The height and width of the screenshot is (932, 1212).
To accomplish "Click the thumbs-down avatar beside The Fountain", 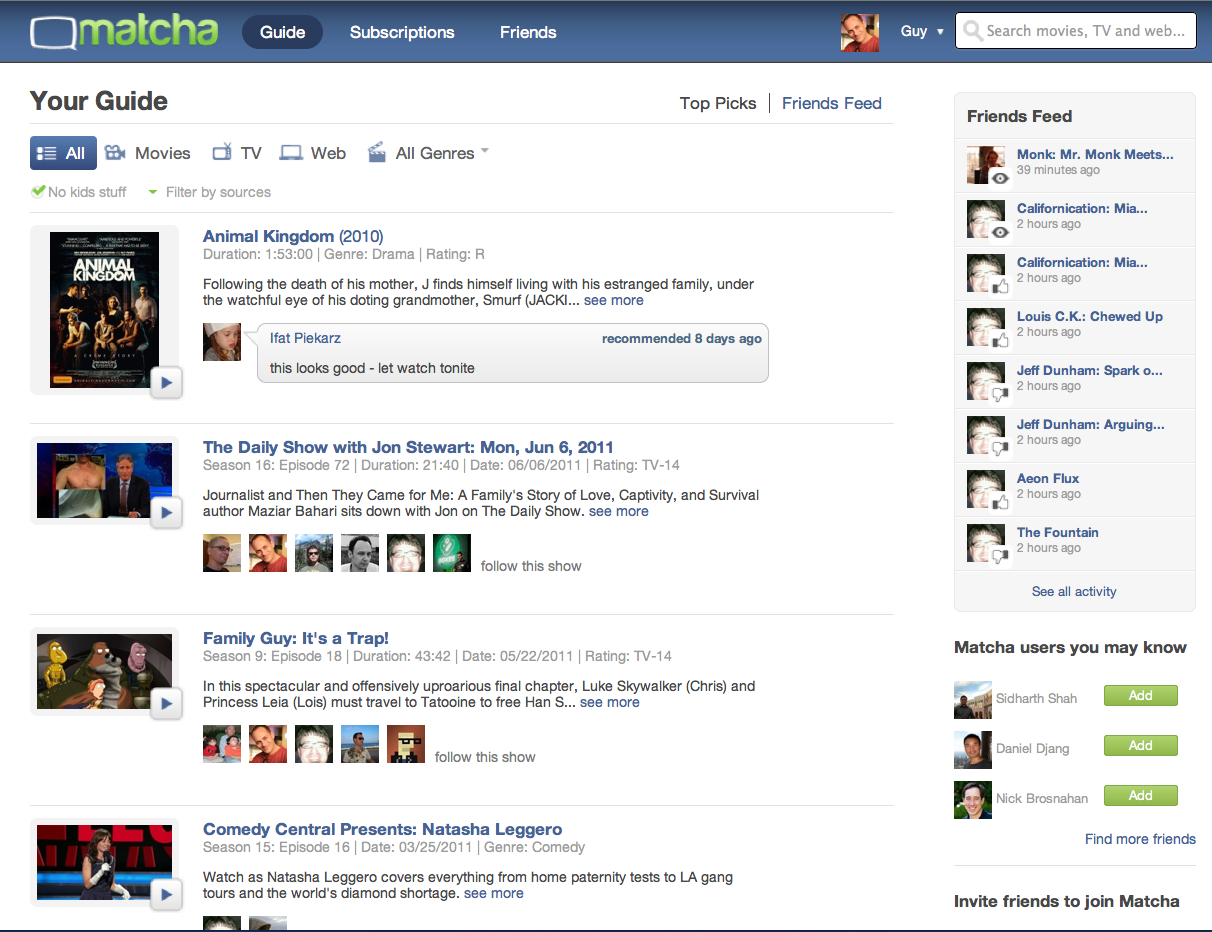I will tap(986, 543).
